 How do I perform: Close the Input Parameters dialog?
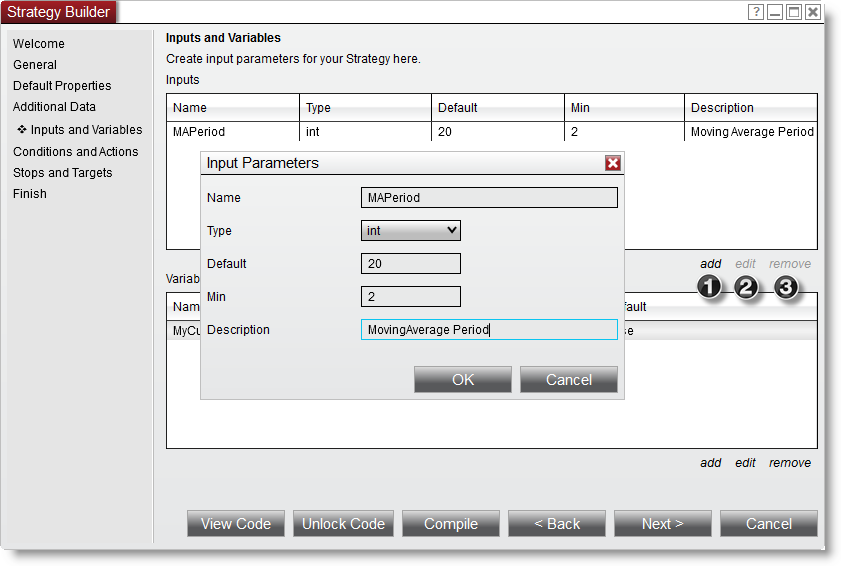(613, 163)
